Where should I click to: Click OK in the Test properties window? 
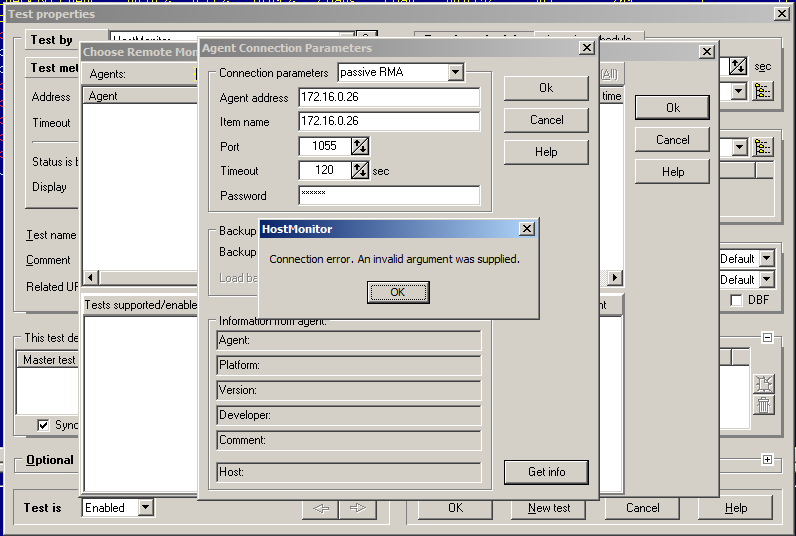click(x=455, y=508)
